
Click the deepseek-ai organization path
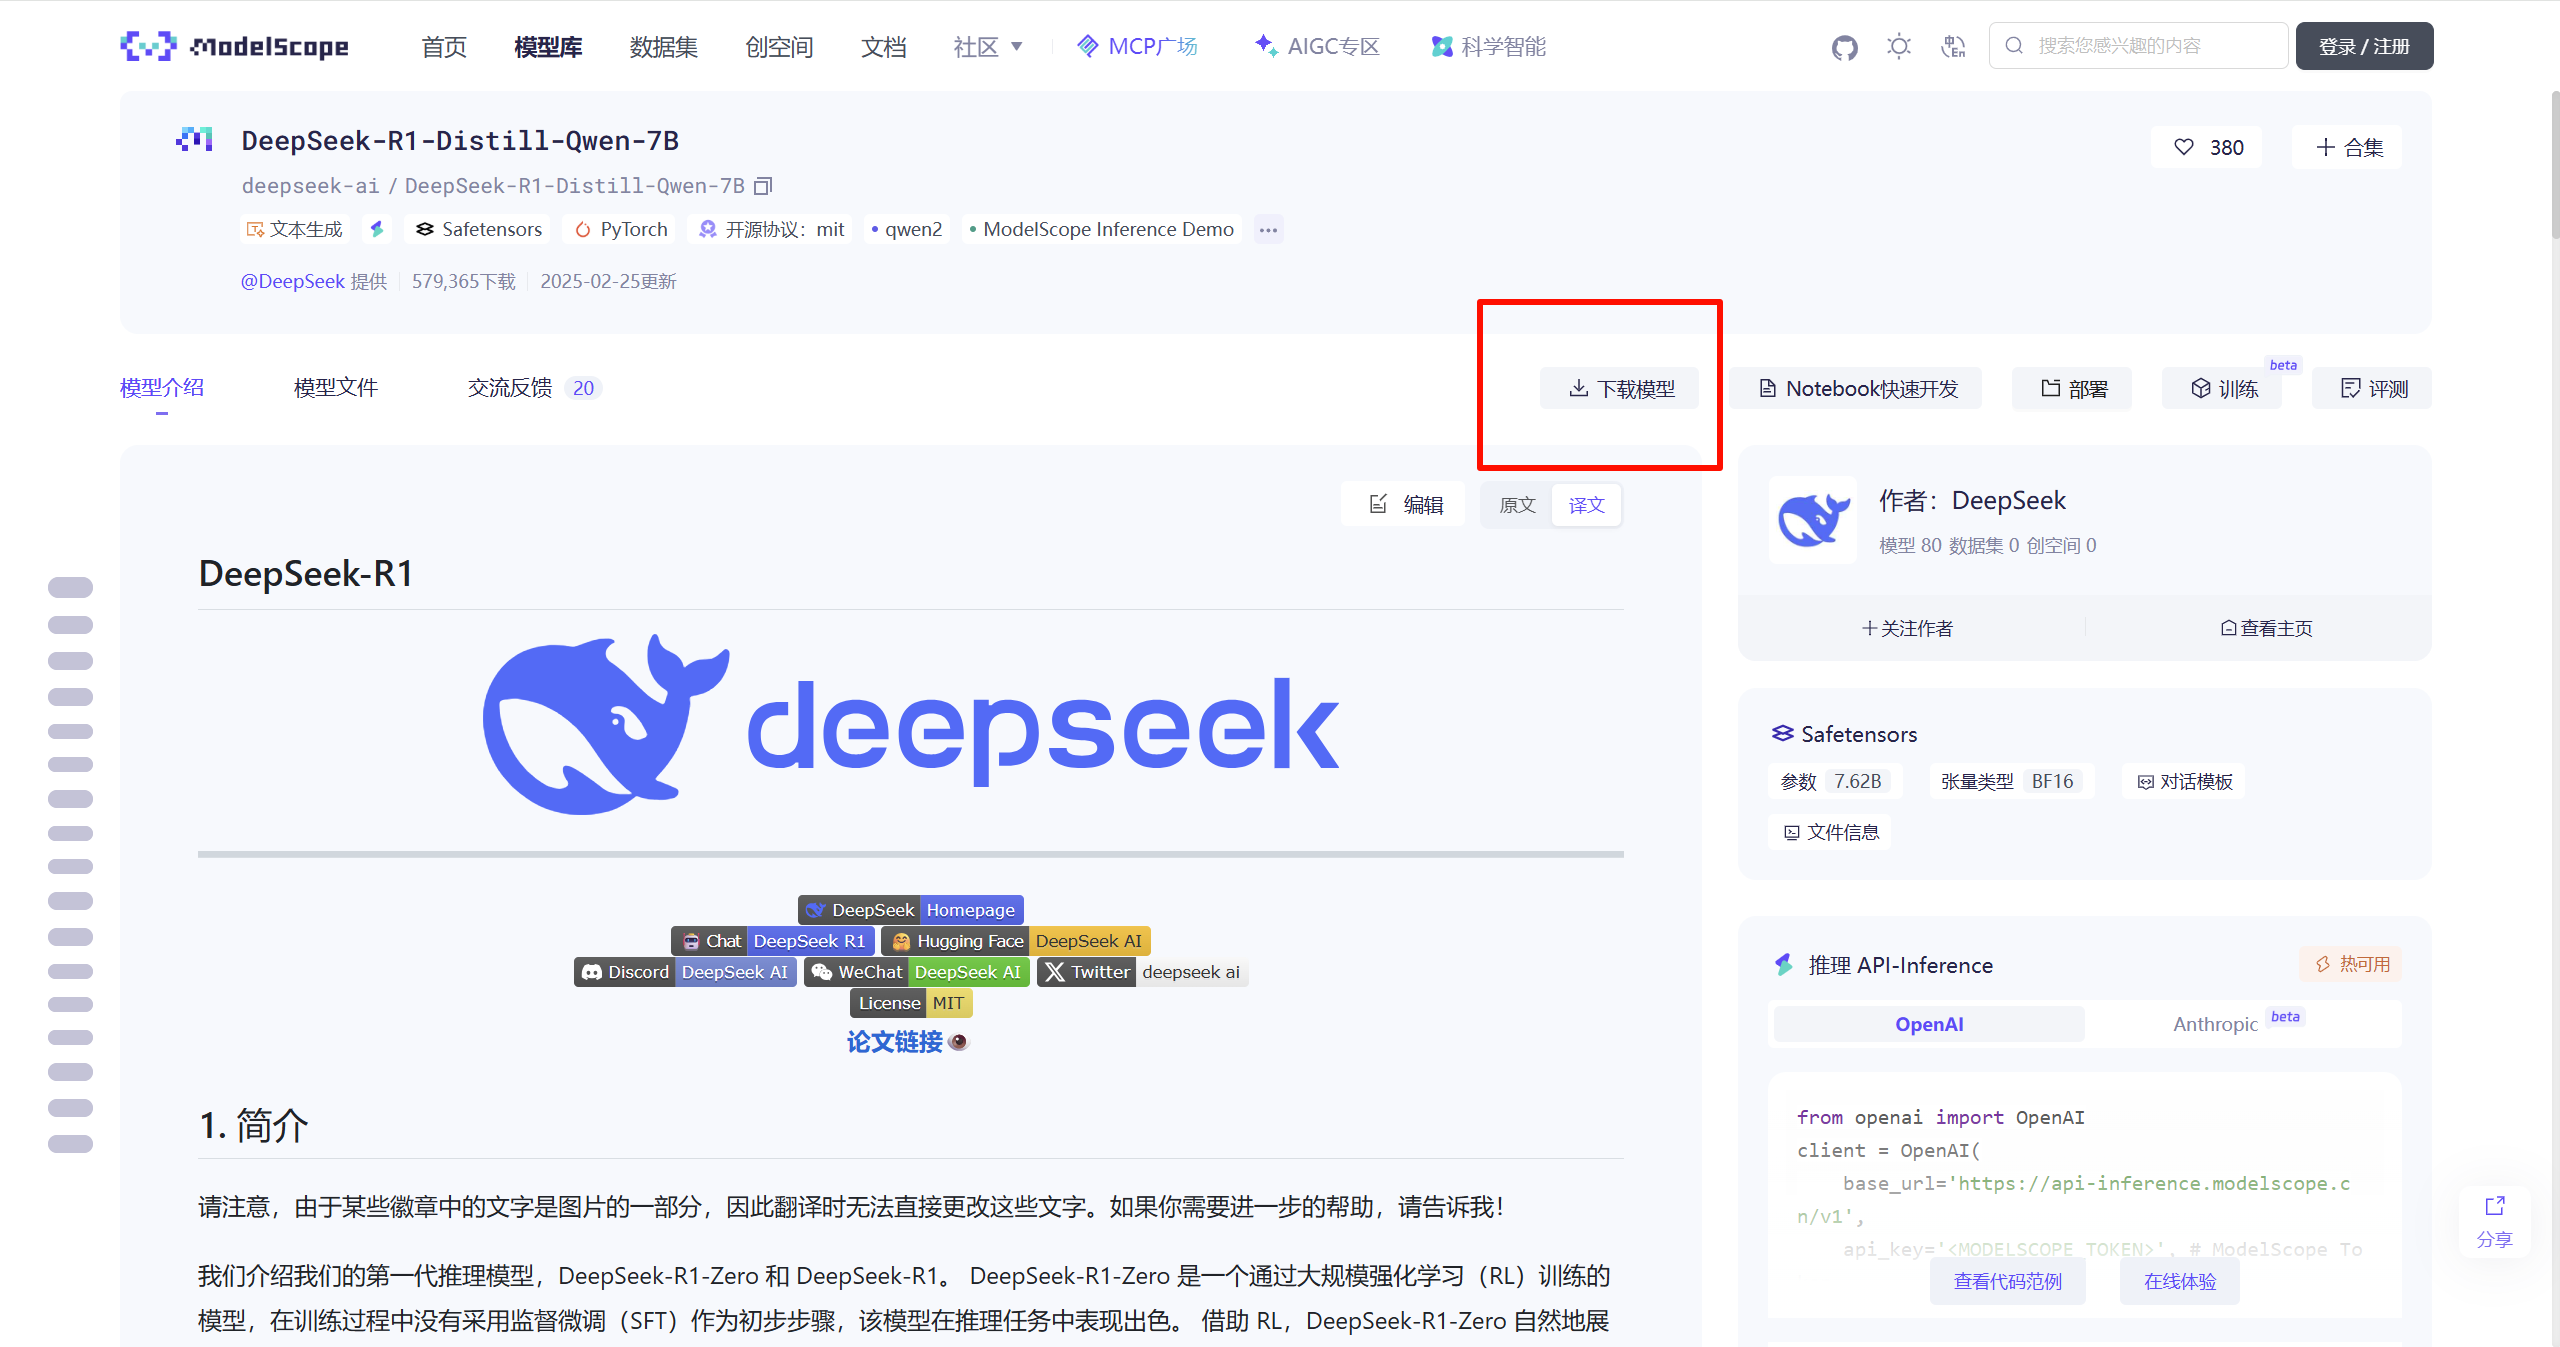[310, 186]
